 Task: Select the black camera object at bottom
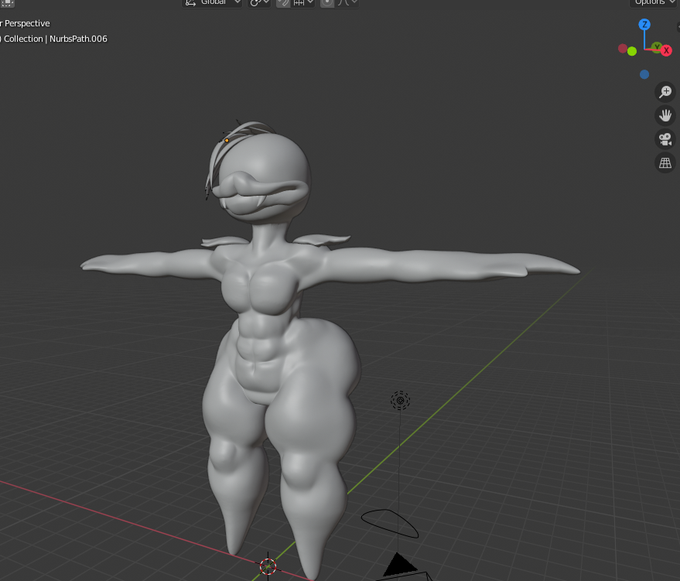401,566
